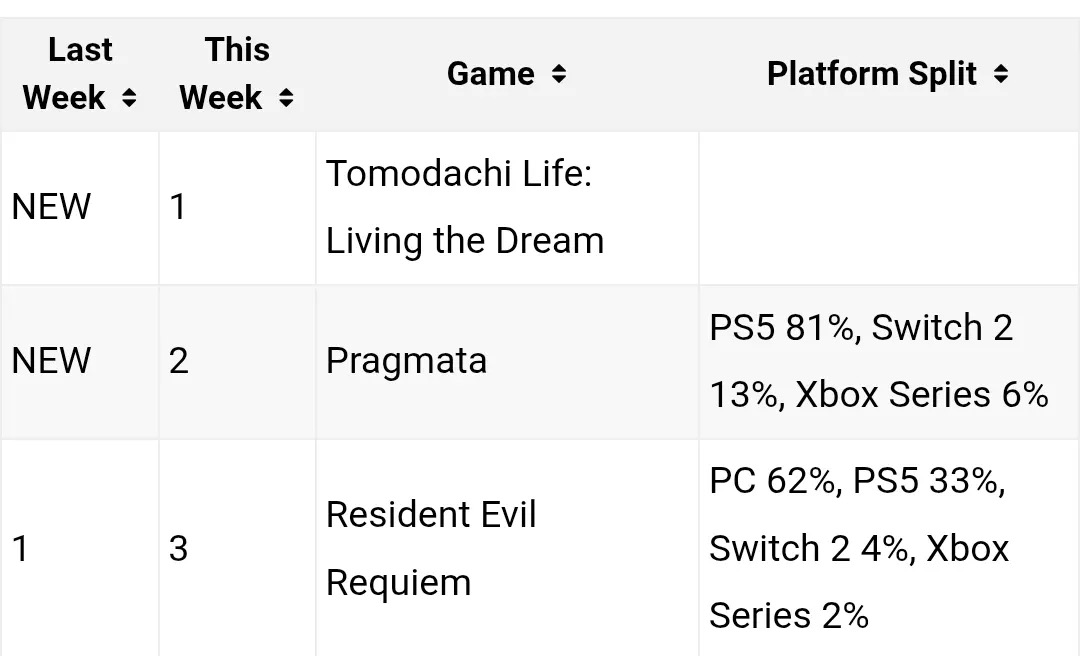Viewport: 1080px width, 656px height.
Task: Click the sort arrows next to Game
Action: 559,74
